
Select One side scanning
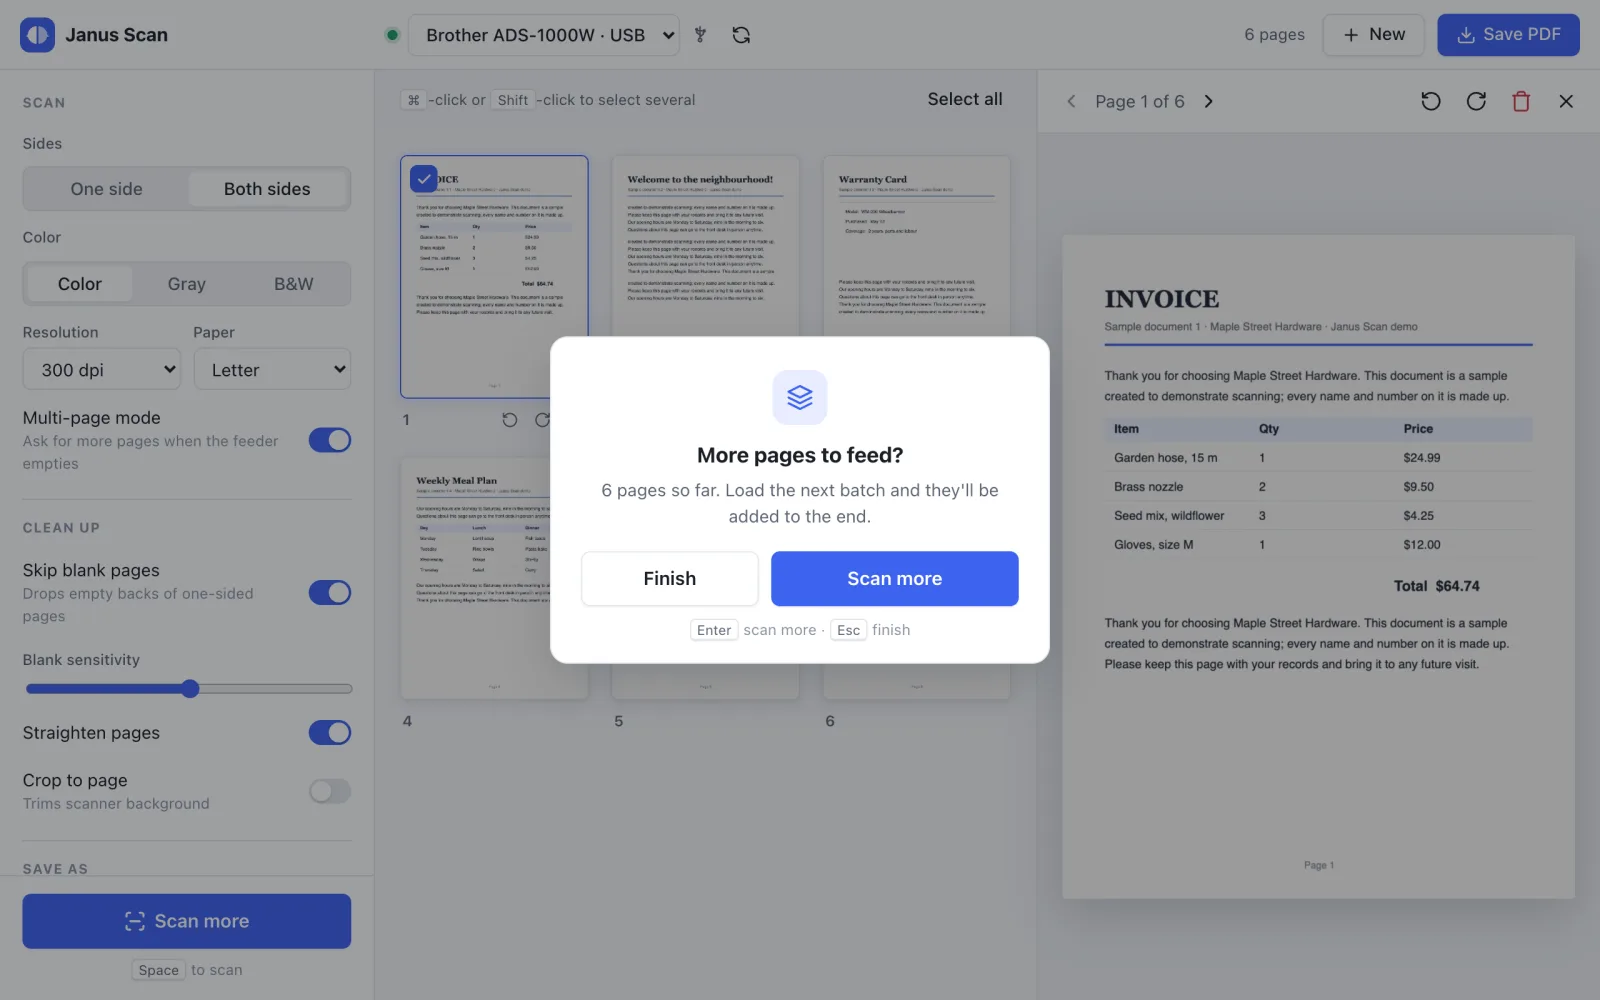[107, 189]
